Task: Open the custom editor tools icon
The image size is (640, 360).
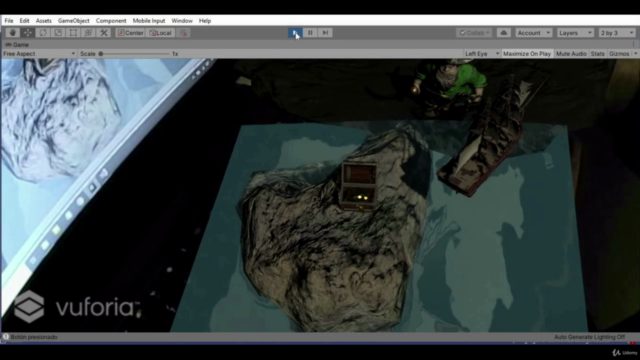Action: coord(104,33)
